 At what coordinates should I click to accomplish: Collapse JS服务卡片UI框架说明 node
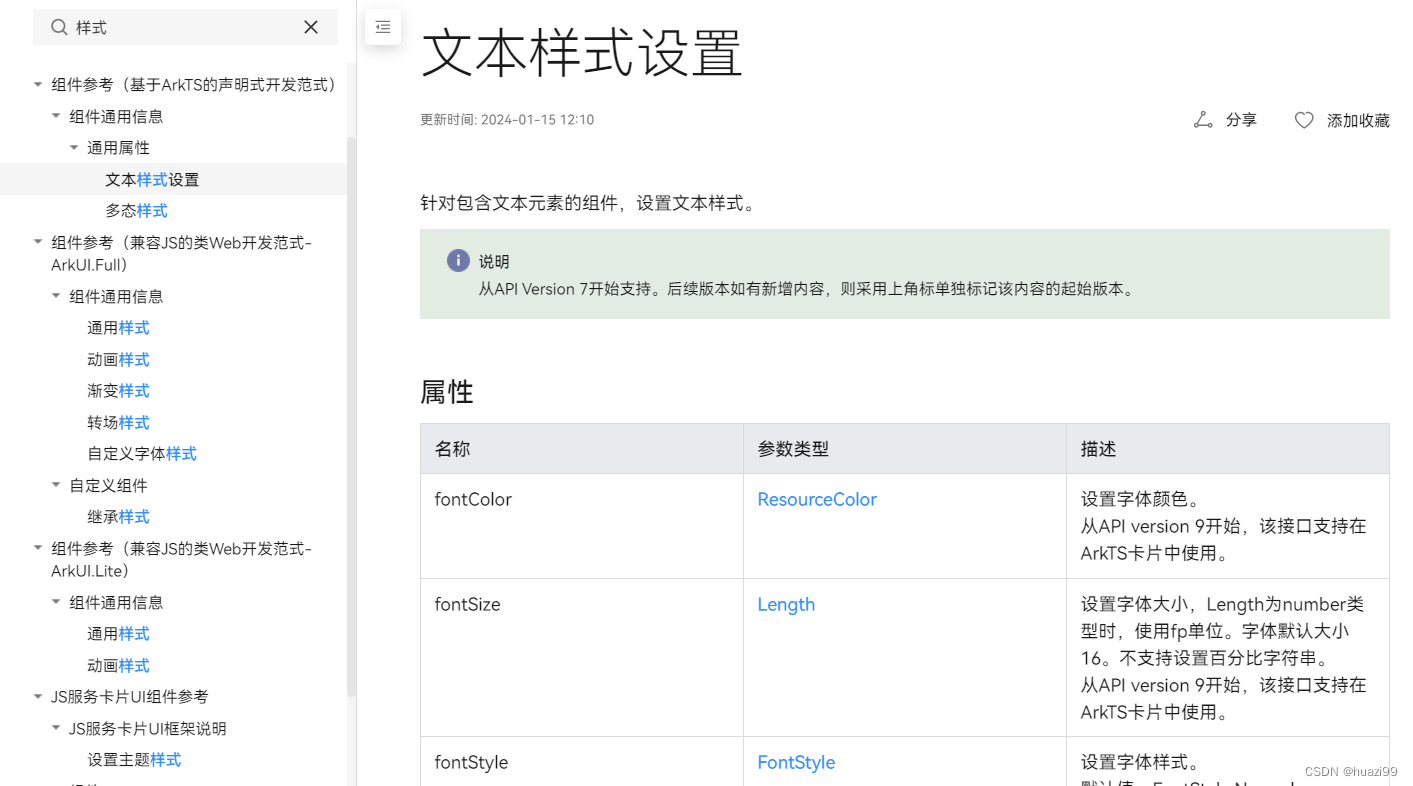56,728
